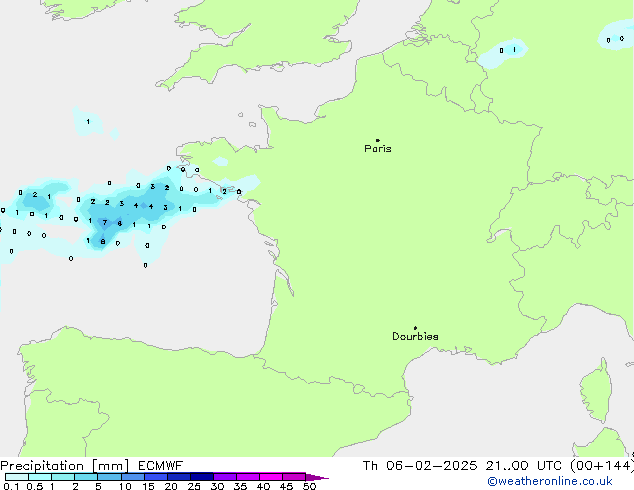634x490 pixels.
Task: Click the (00+144) forecast hour text
Action: coord(605,465)
